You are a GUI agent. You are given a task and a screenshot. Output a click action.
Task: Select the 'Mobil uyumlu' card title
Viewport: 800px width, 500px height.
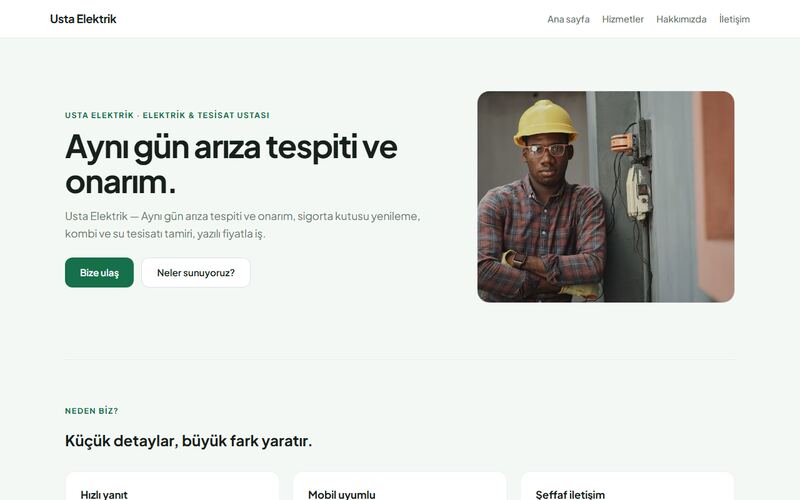(341, 494)
